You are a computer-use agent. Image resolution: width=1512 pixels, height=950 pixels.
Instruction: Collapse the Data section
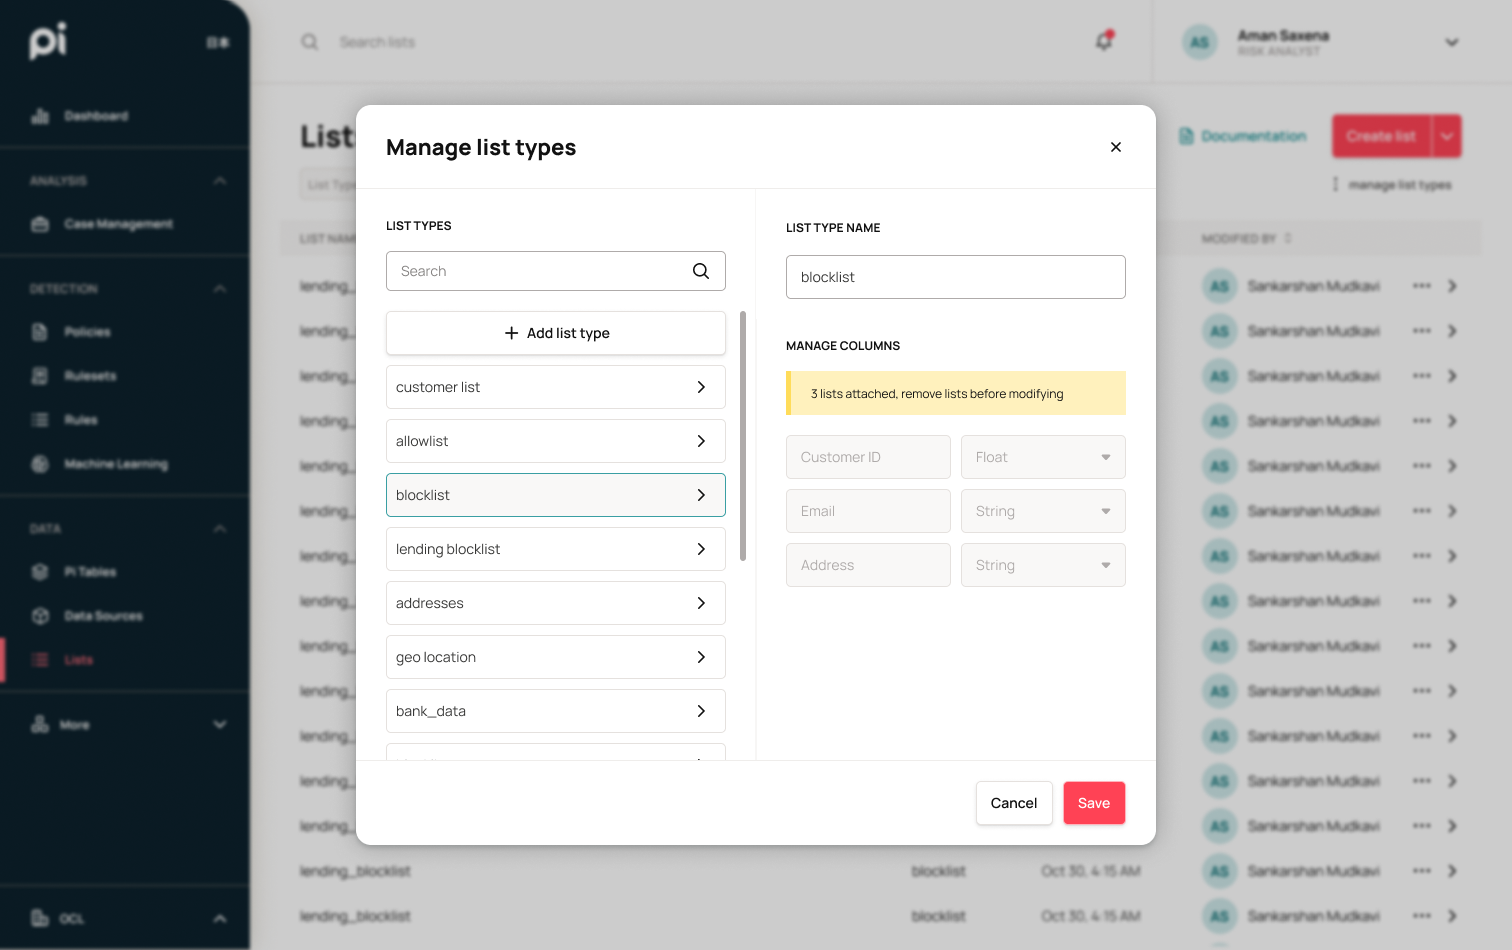pos(220,529)
